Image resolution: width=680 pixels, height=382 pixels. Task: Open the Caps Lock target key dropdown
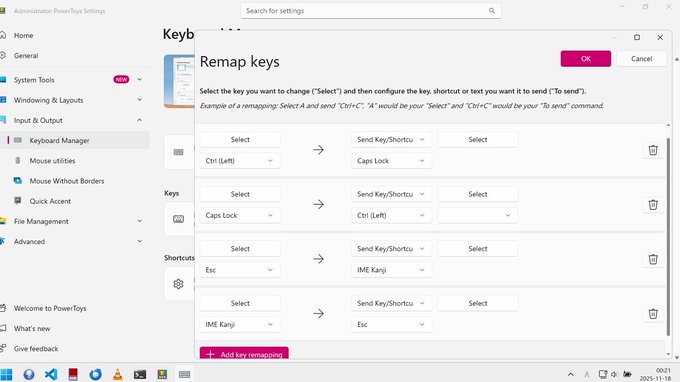coord(391,161)
